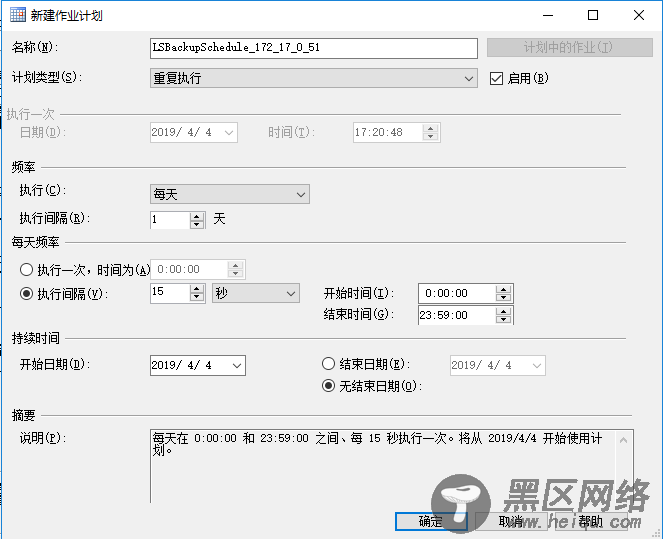The image size is (663, 539).
Task: Select the 执行间隔(V) radio button
Action: 27,293
